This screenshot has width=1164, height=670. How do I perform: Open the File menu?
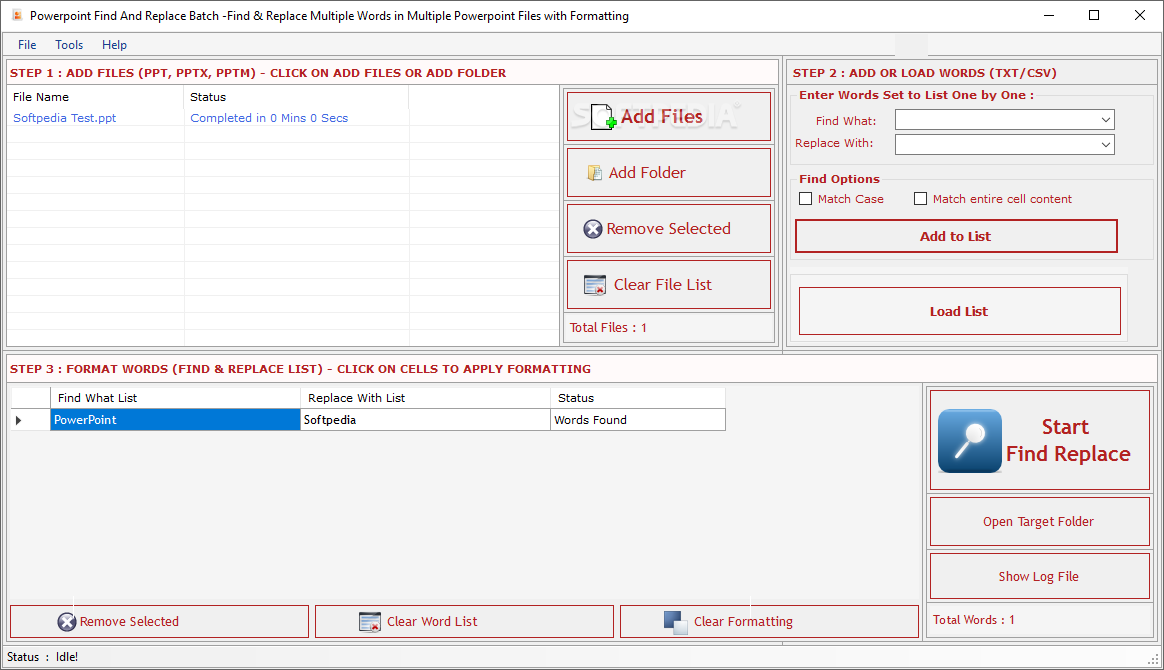tap(27, 45)
